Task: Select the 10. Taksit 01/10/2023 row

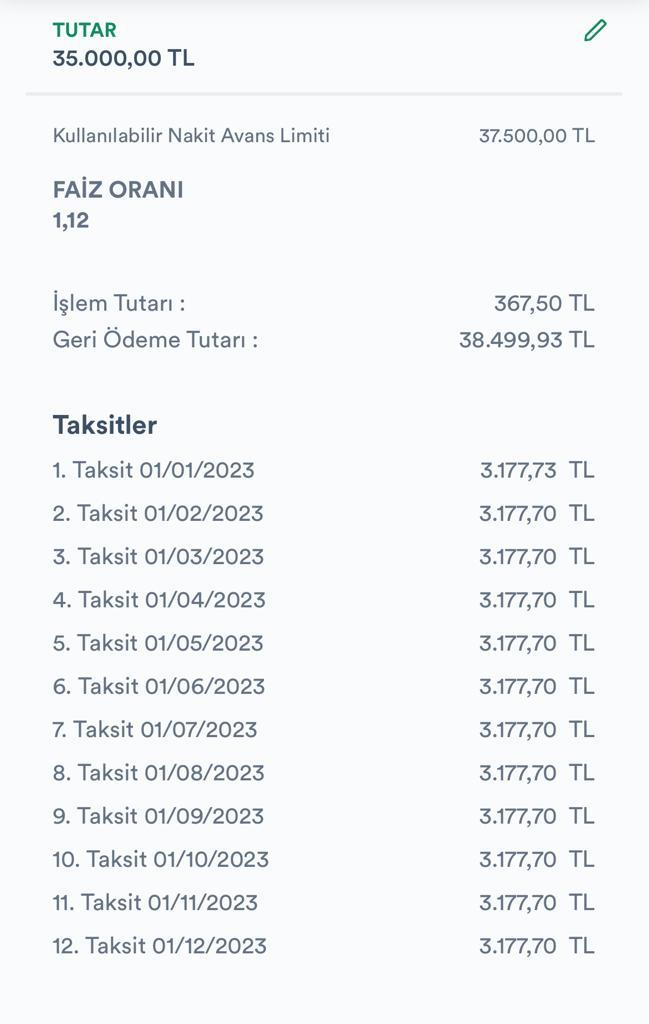Action: (x=324, y=859)
